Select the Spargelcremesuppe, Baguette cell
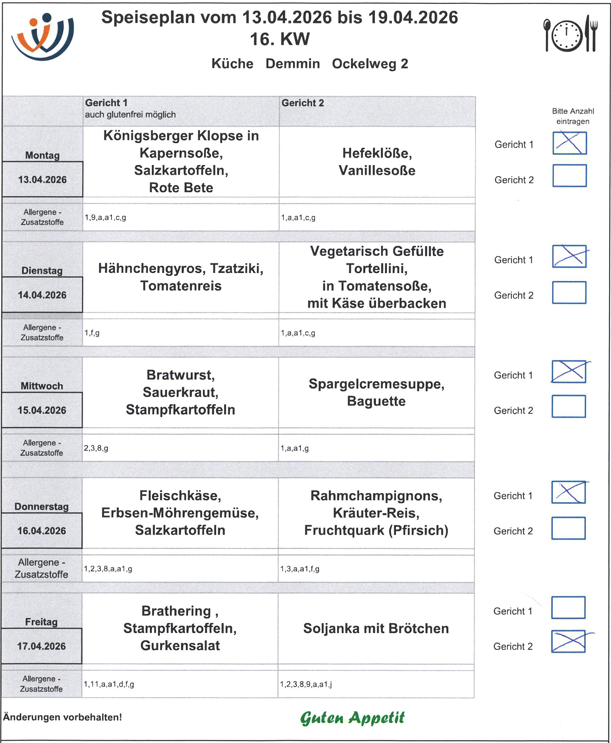The width and height of the screenshot is (611, 743). pos(375,392)
